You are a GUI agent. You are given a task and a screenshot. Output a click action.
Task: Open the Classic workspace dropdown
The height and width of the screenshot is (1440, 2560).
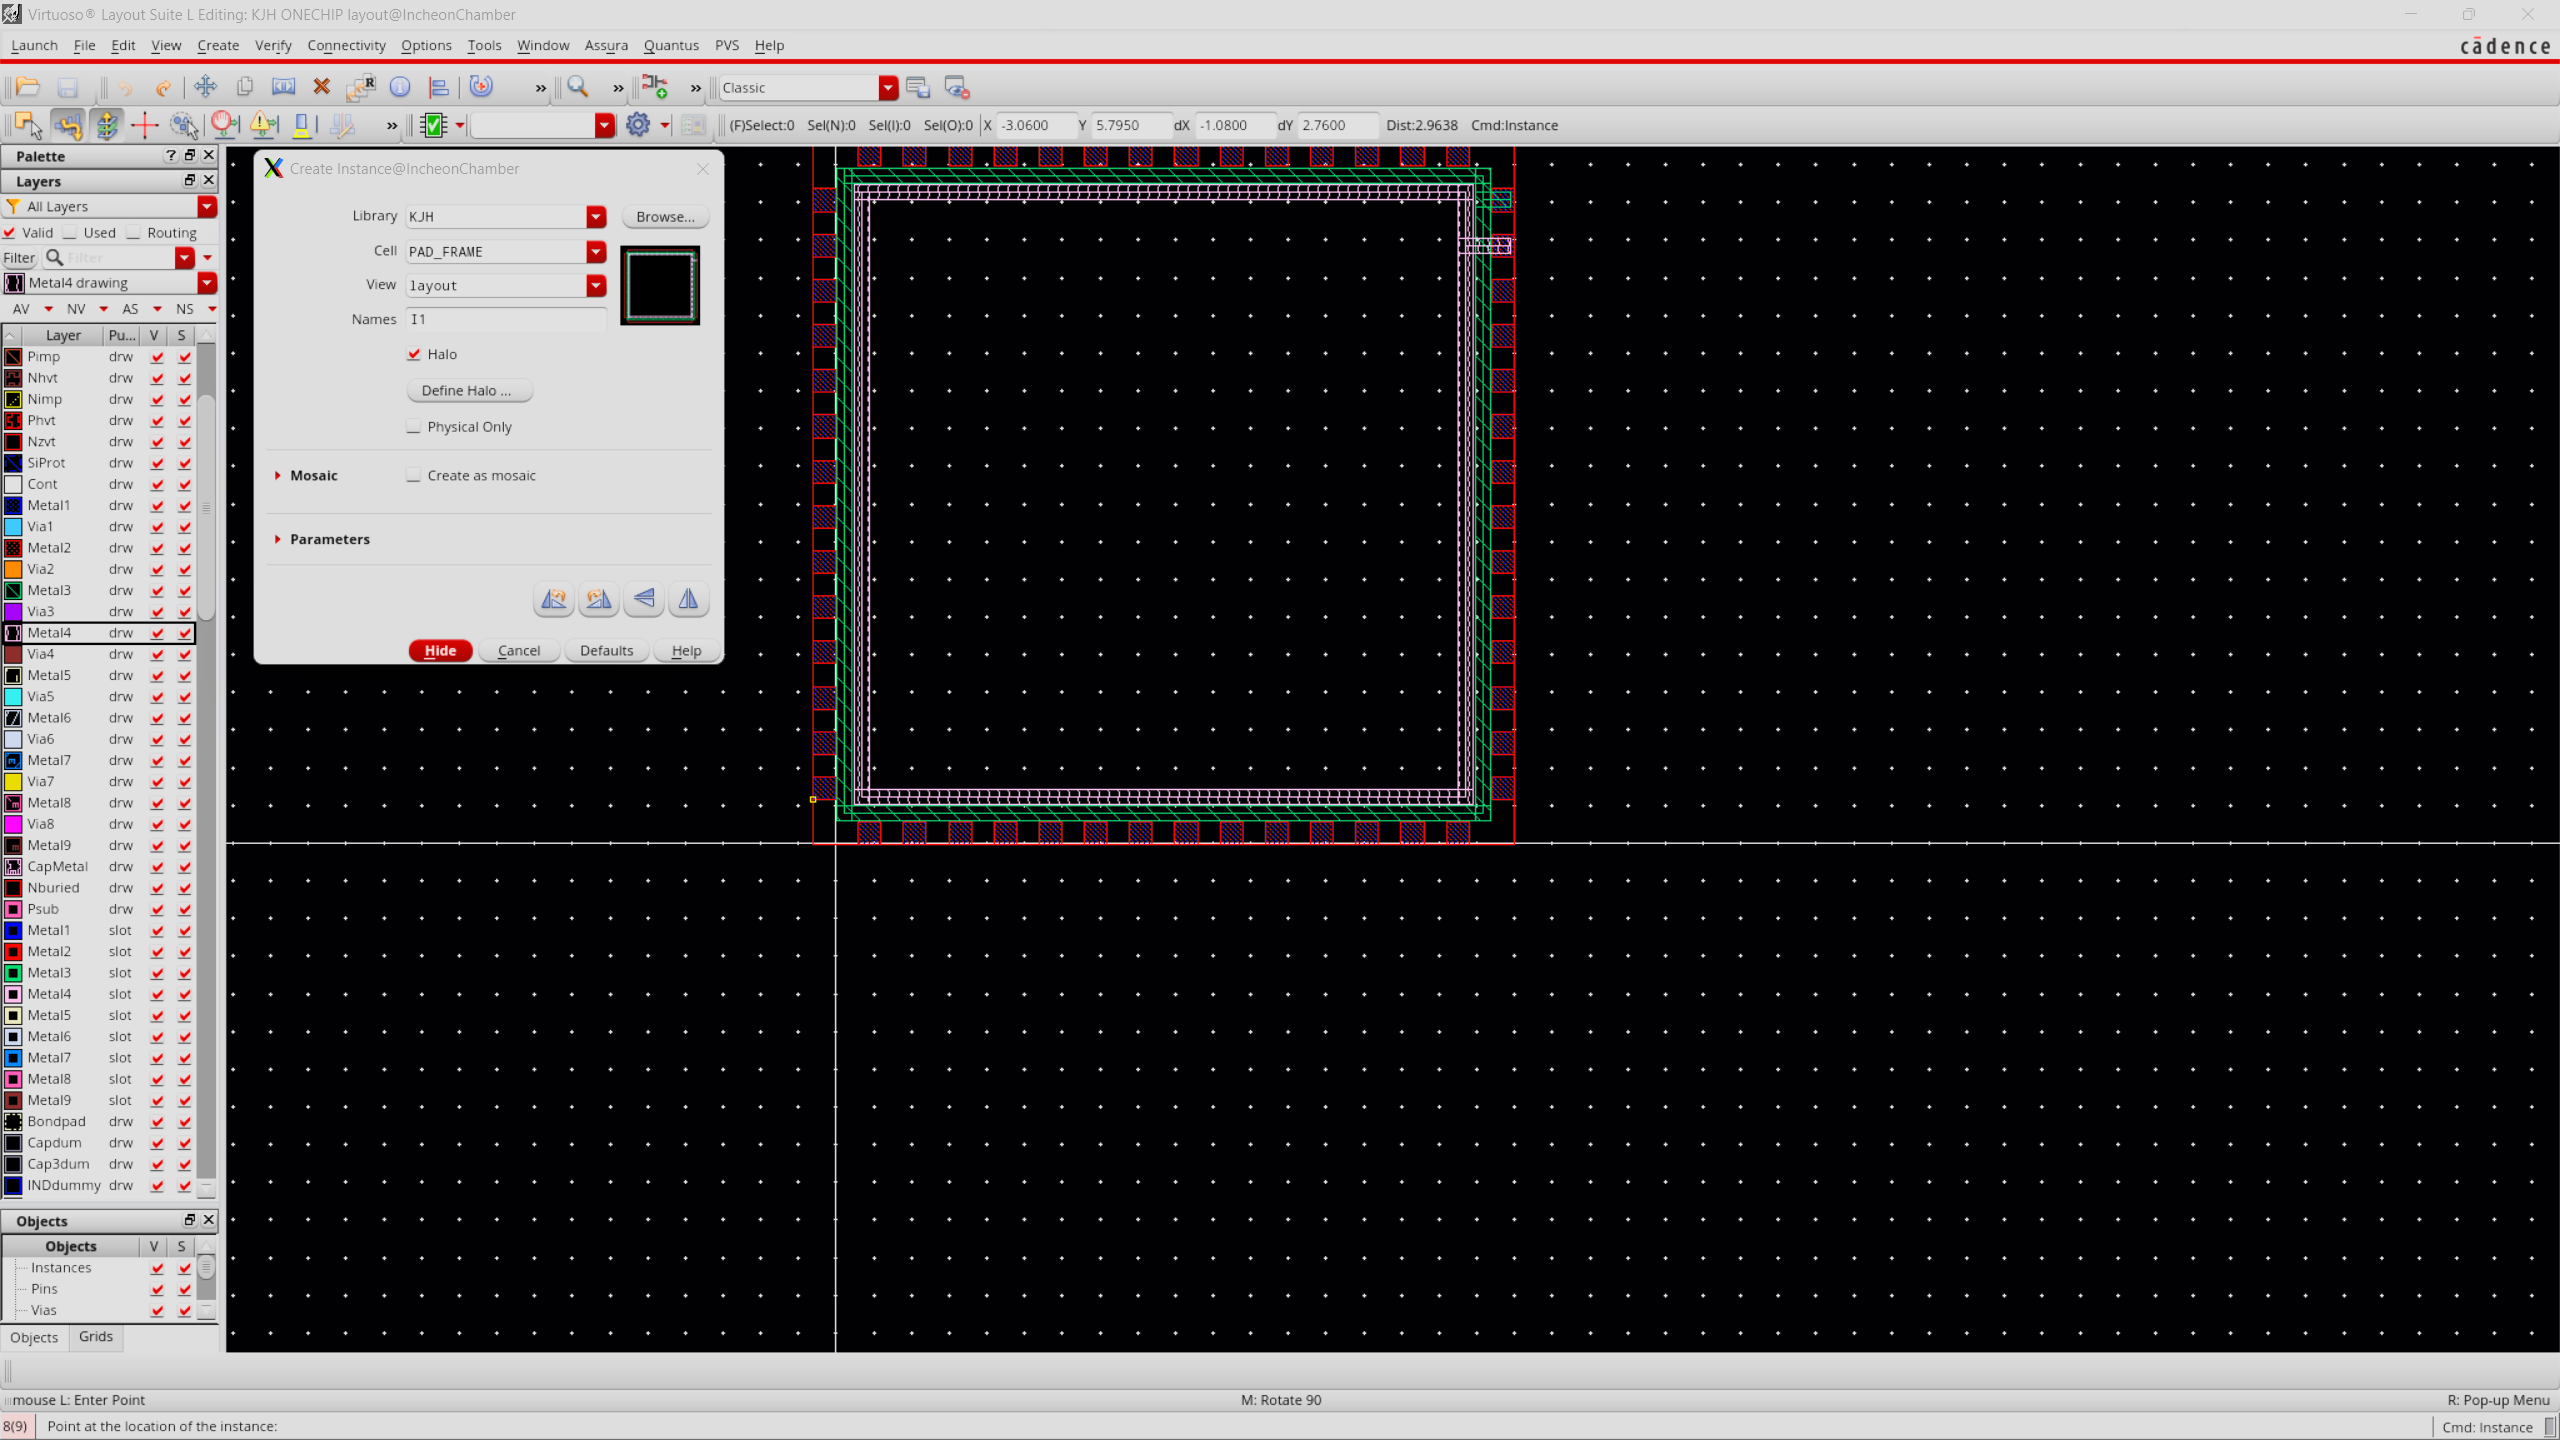(x=888, y=88)
